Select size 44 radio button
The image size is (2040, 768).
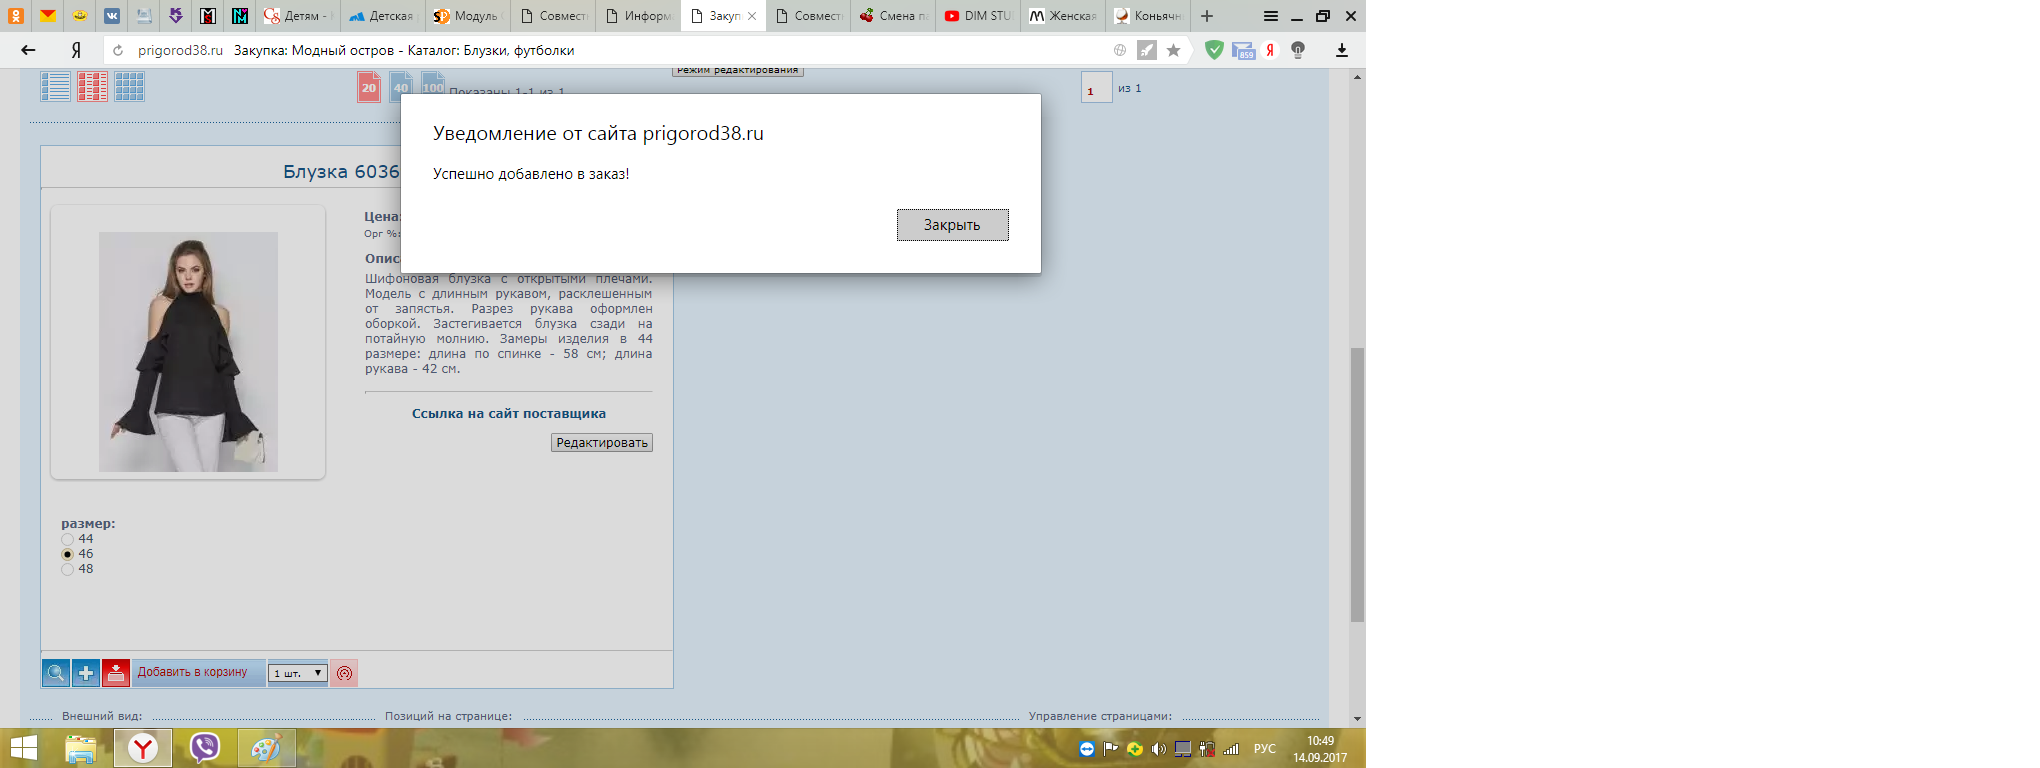[67, 539]
